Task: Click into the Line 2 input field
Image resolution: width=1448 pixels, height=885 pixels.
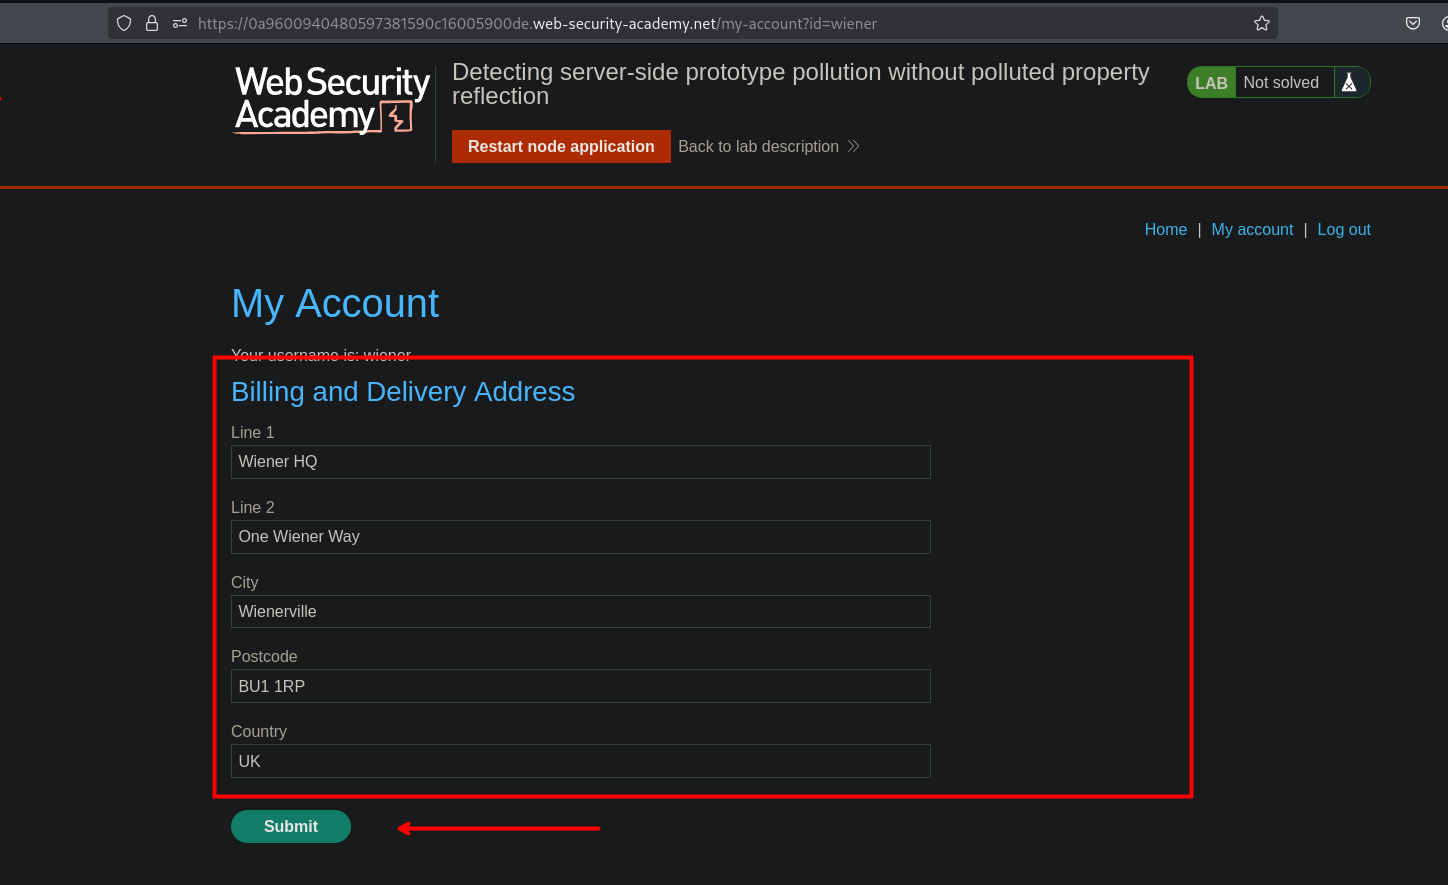Action: (580, 537)
